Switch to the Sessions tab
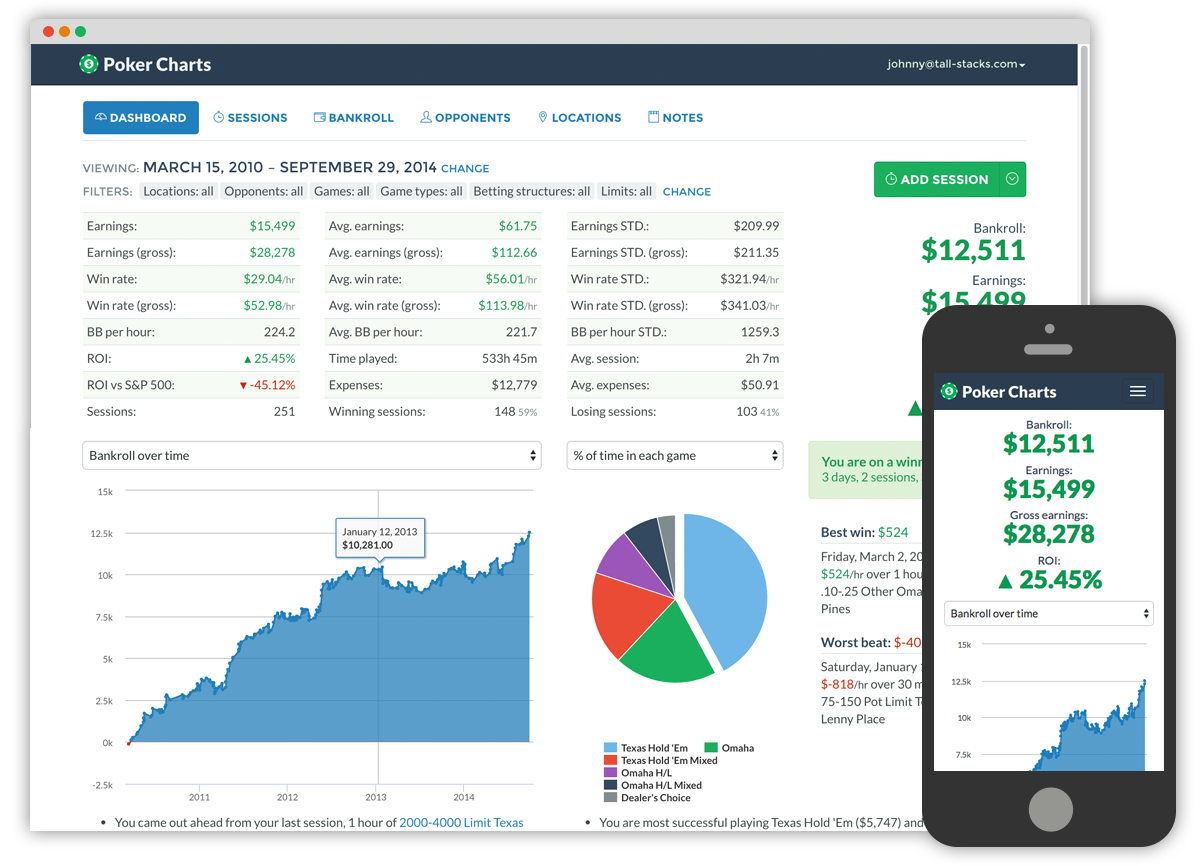Screen dimensions: 1200x866 [250, 117]
